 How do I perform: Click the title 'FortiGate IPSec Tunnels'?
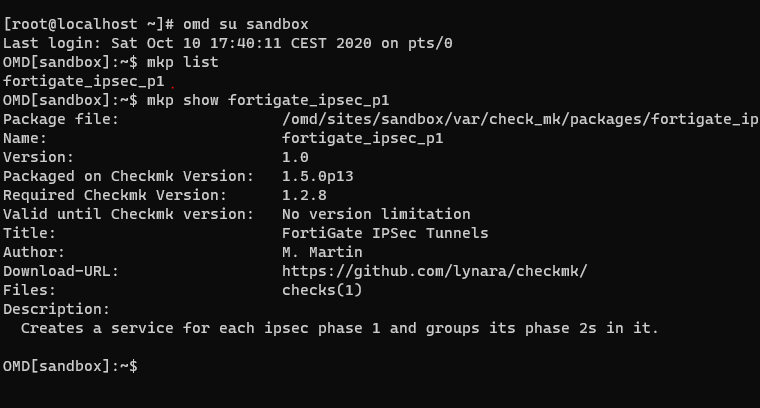point(385,233)
